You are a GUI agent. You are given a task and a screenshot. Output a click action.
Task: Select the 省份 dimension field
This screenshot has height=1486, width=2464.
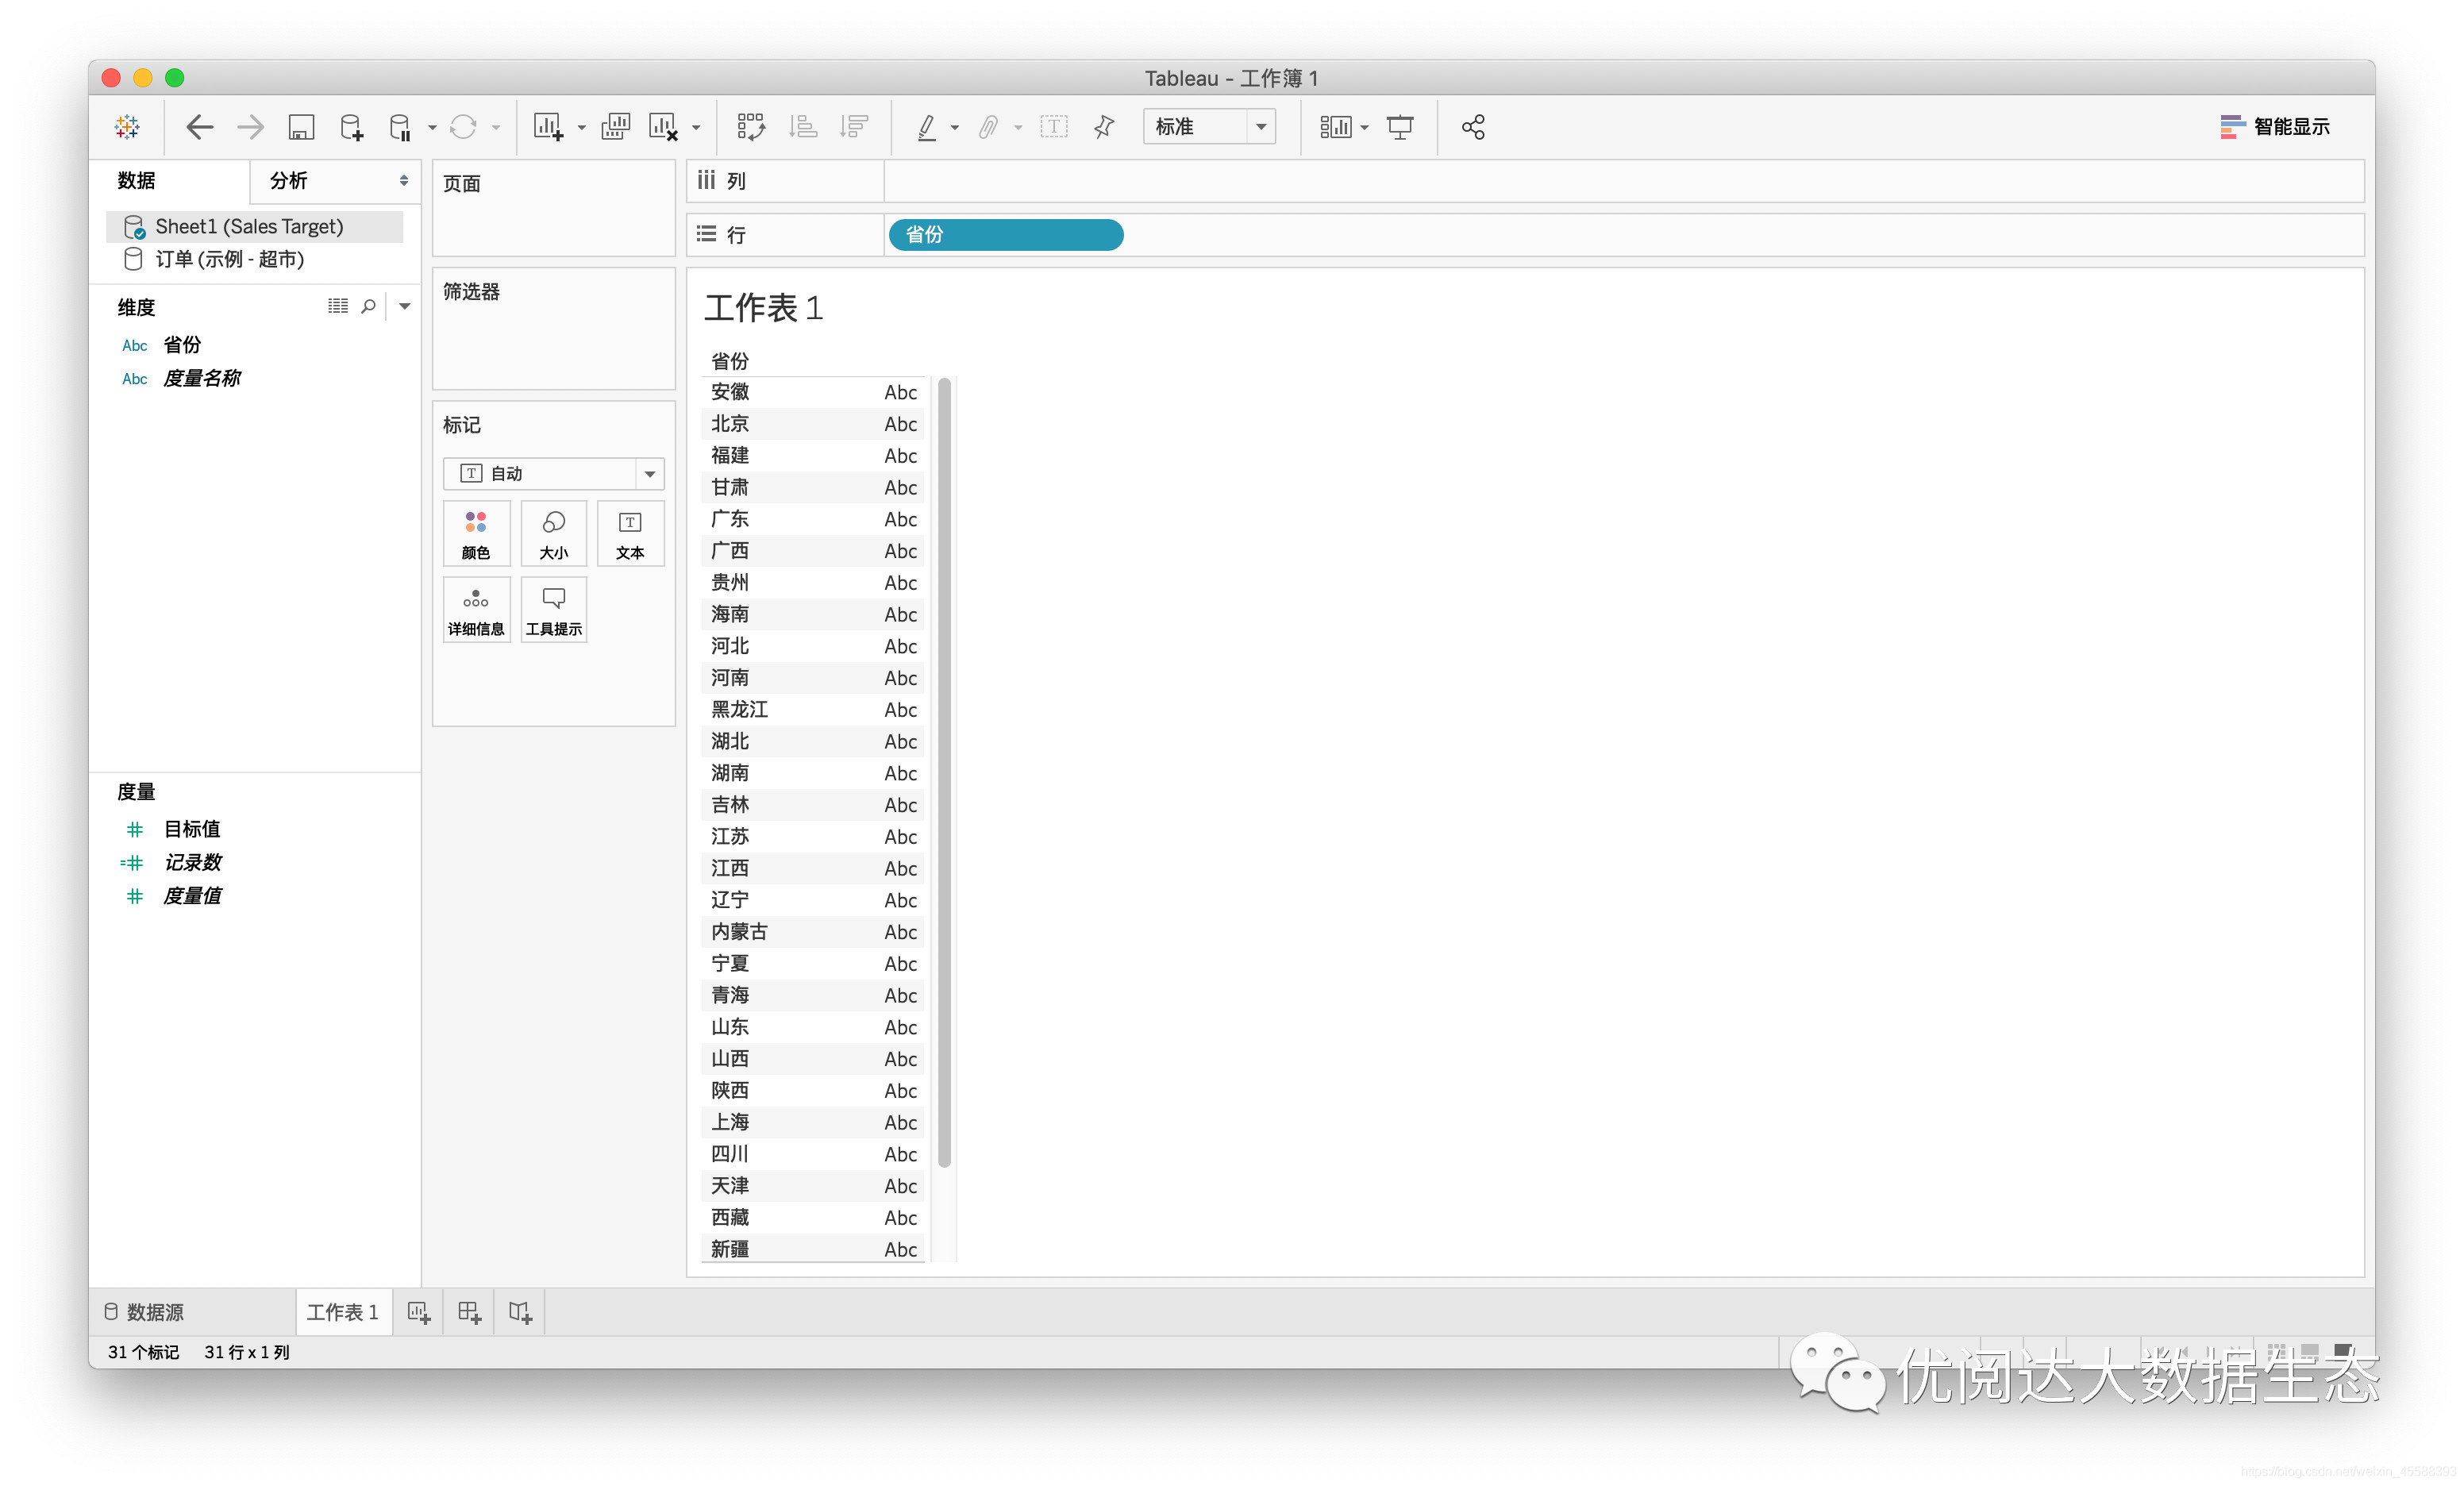click(x=182, y=345)
